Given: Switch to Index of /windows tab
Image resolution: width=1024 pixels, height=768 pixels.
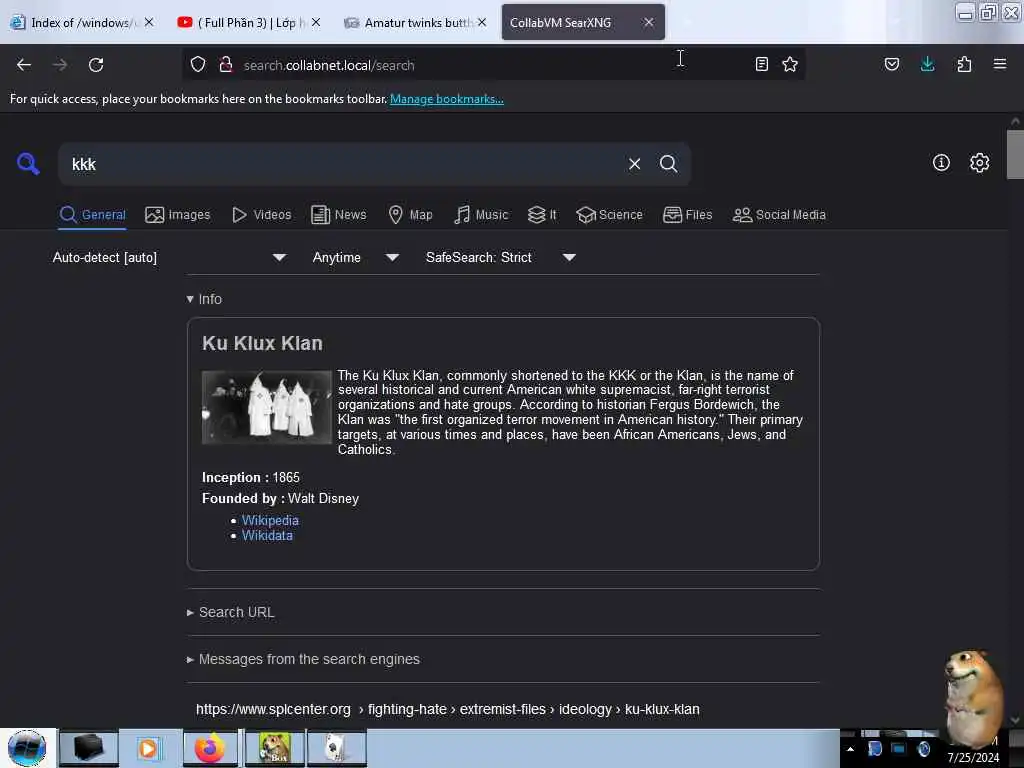Looking at the screenshot, I should tap(82, 22).
